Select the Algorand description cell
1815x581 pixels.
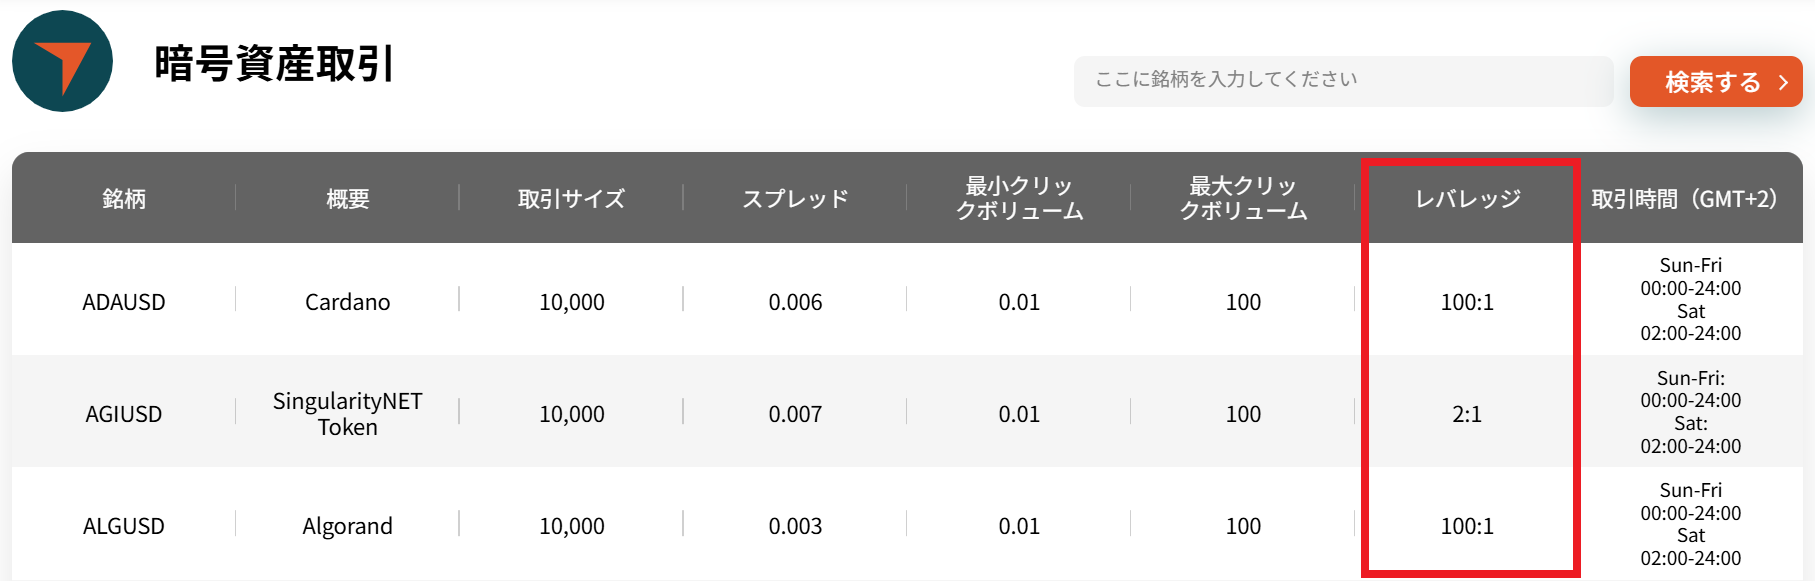pos(348,526)
